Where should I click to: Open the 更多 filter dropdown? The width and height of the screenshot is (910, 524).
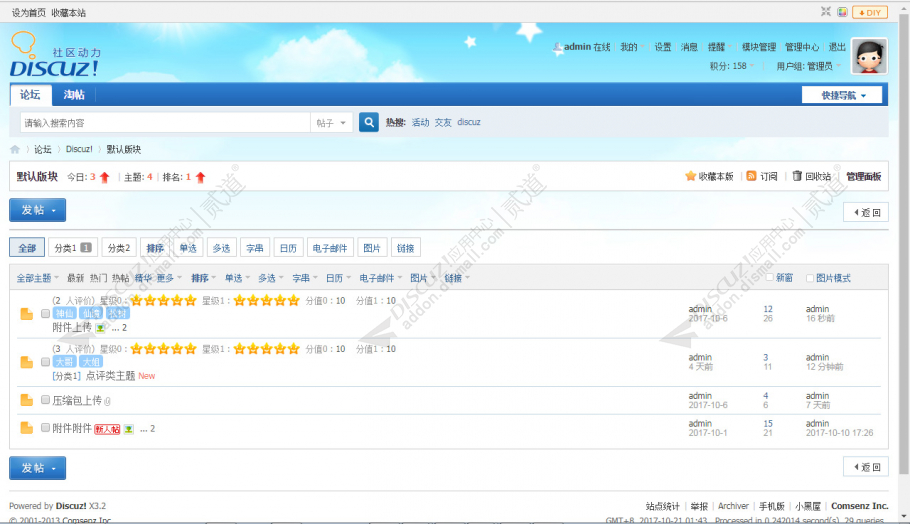click(x=169, y=278)
